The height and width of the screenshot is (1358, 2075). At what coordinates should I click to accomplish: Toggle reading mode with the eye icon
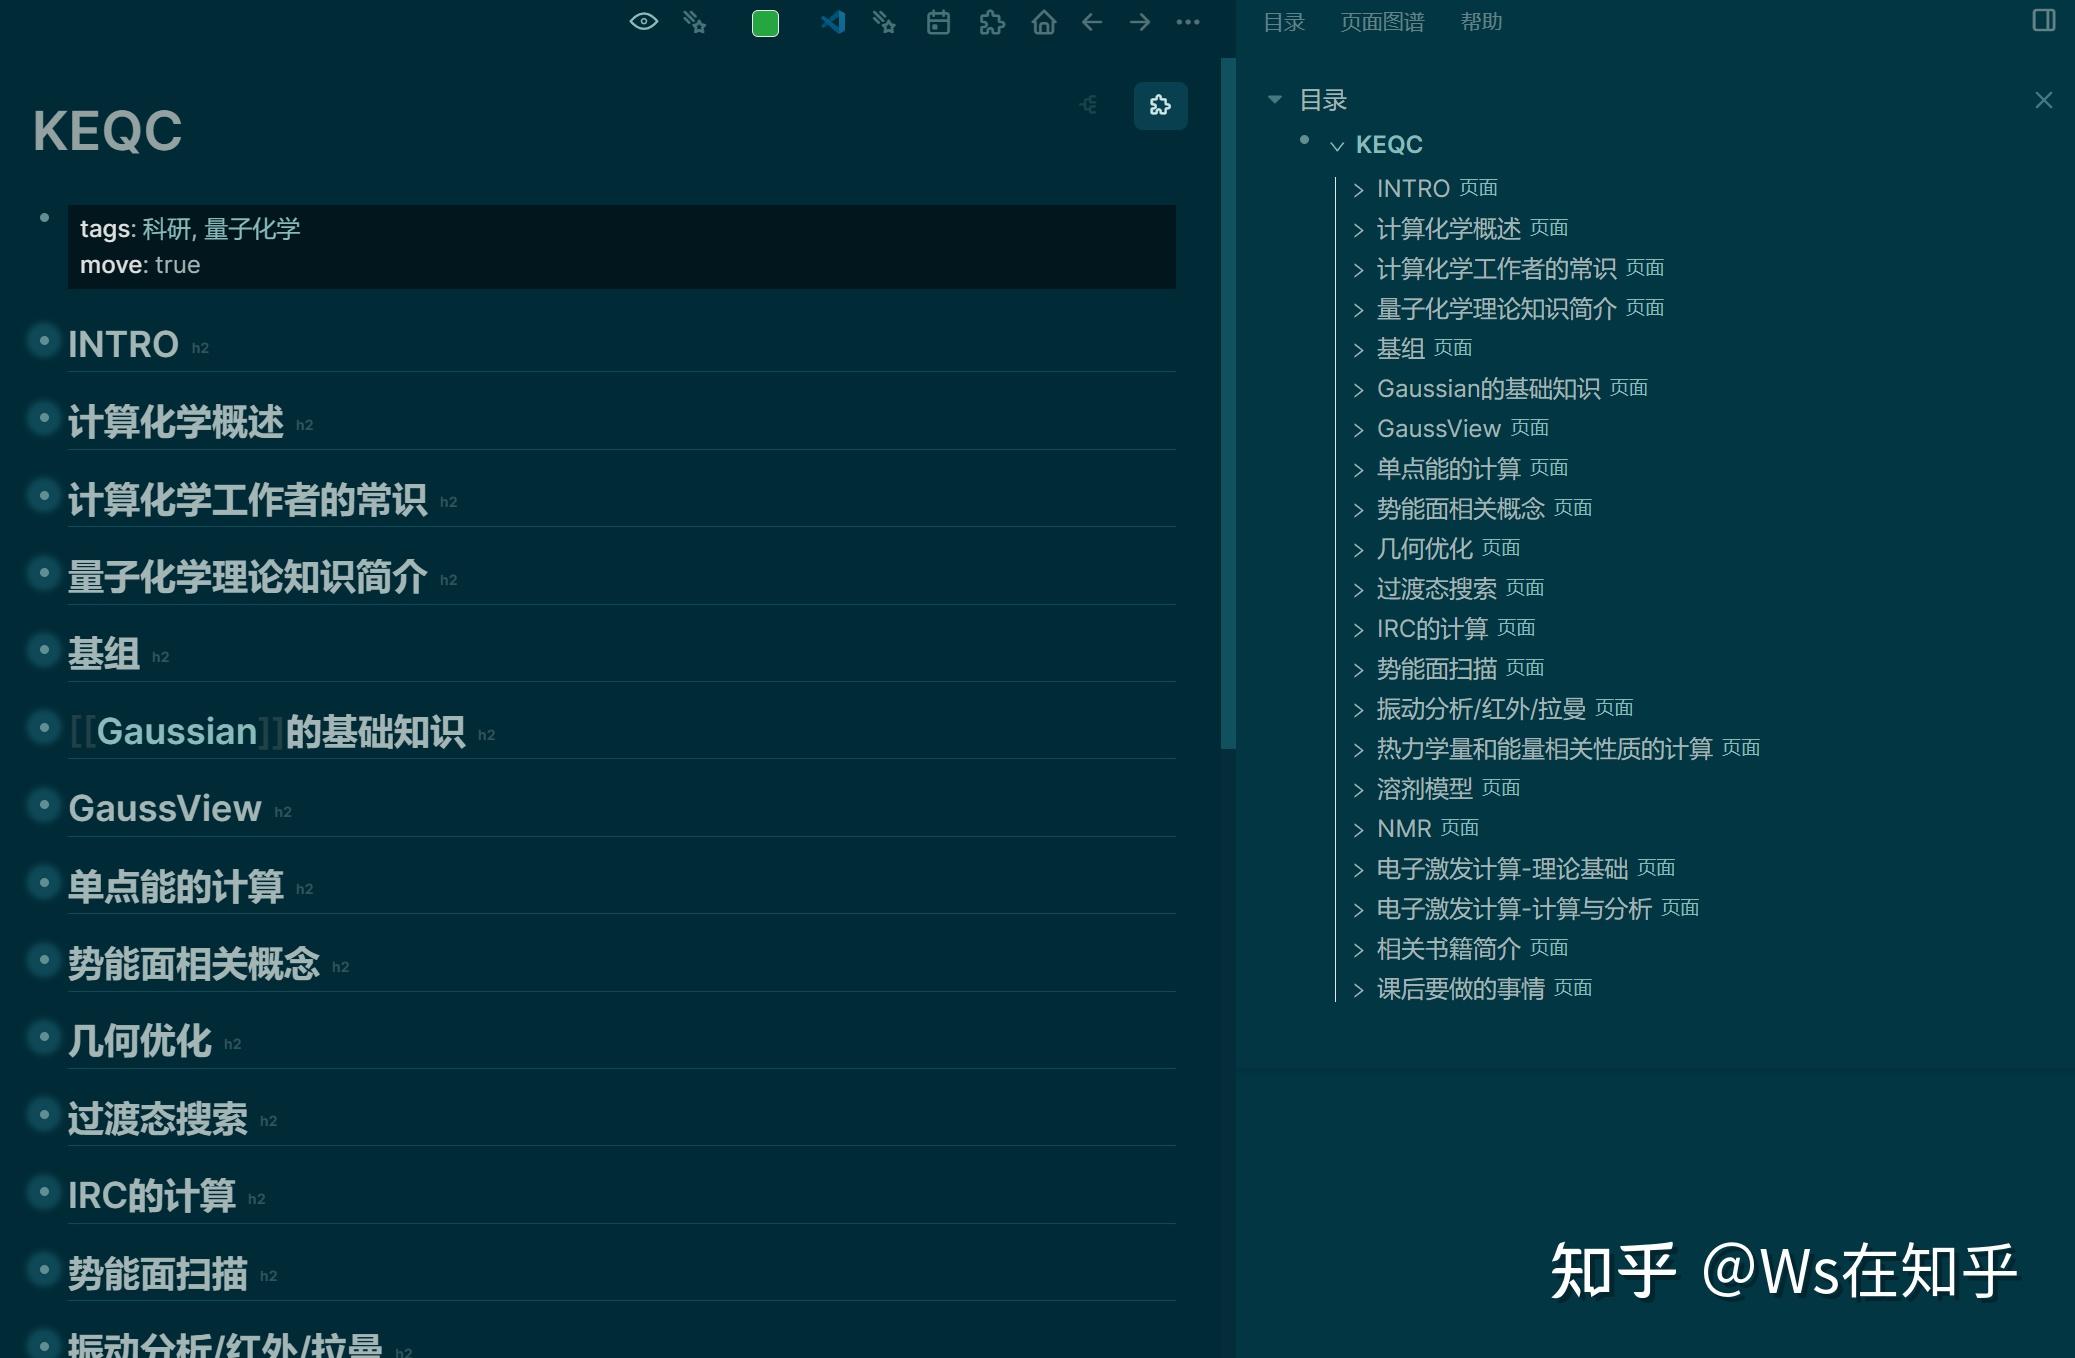[643, 21]
